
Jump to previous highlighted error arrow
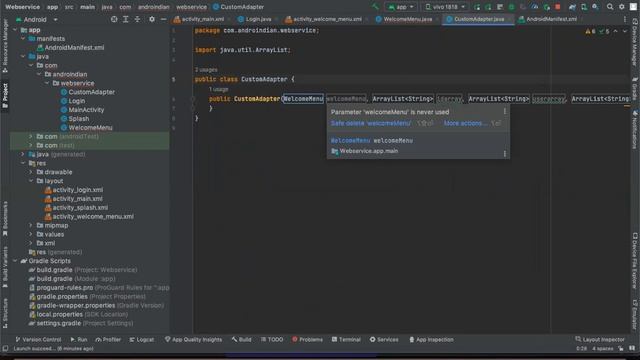tap(616, 31)
